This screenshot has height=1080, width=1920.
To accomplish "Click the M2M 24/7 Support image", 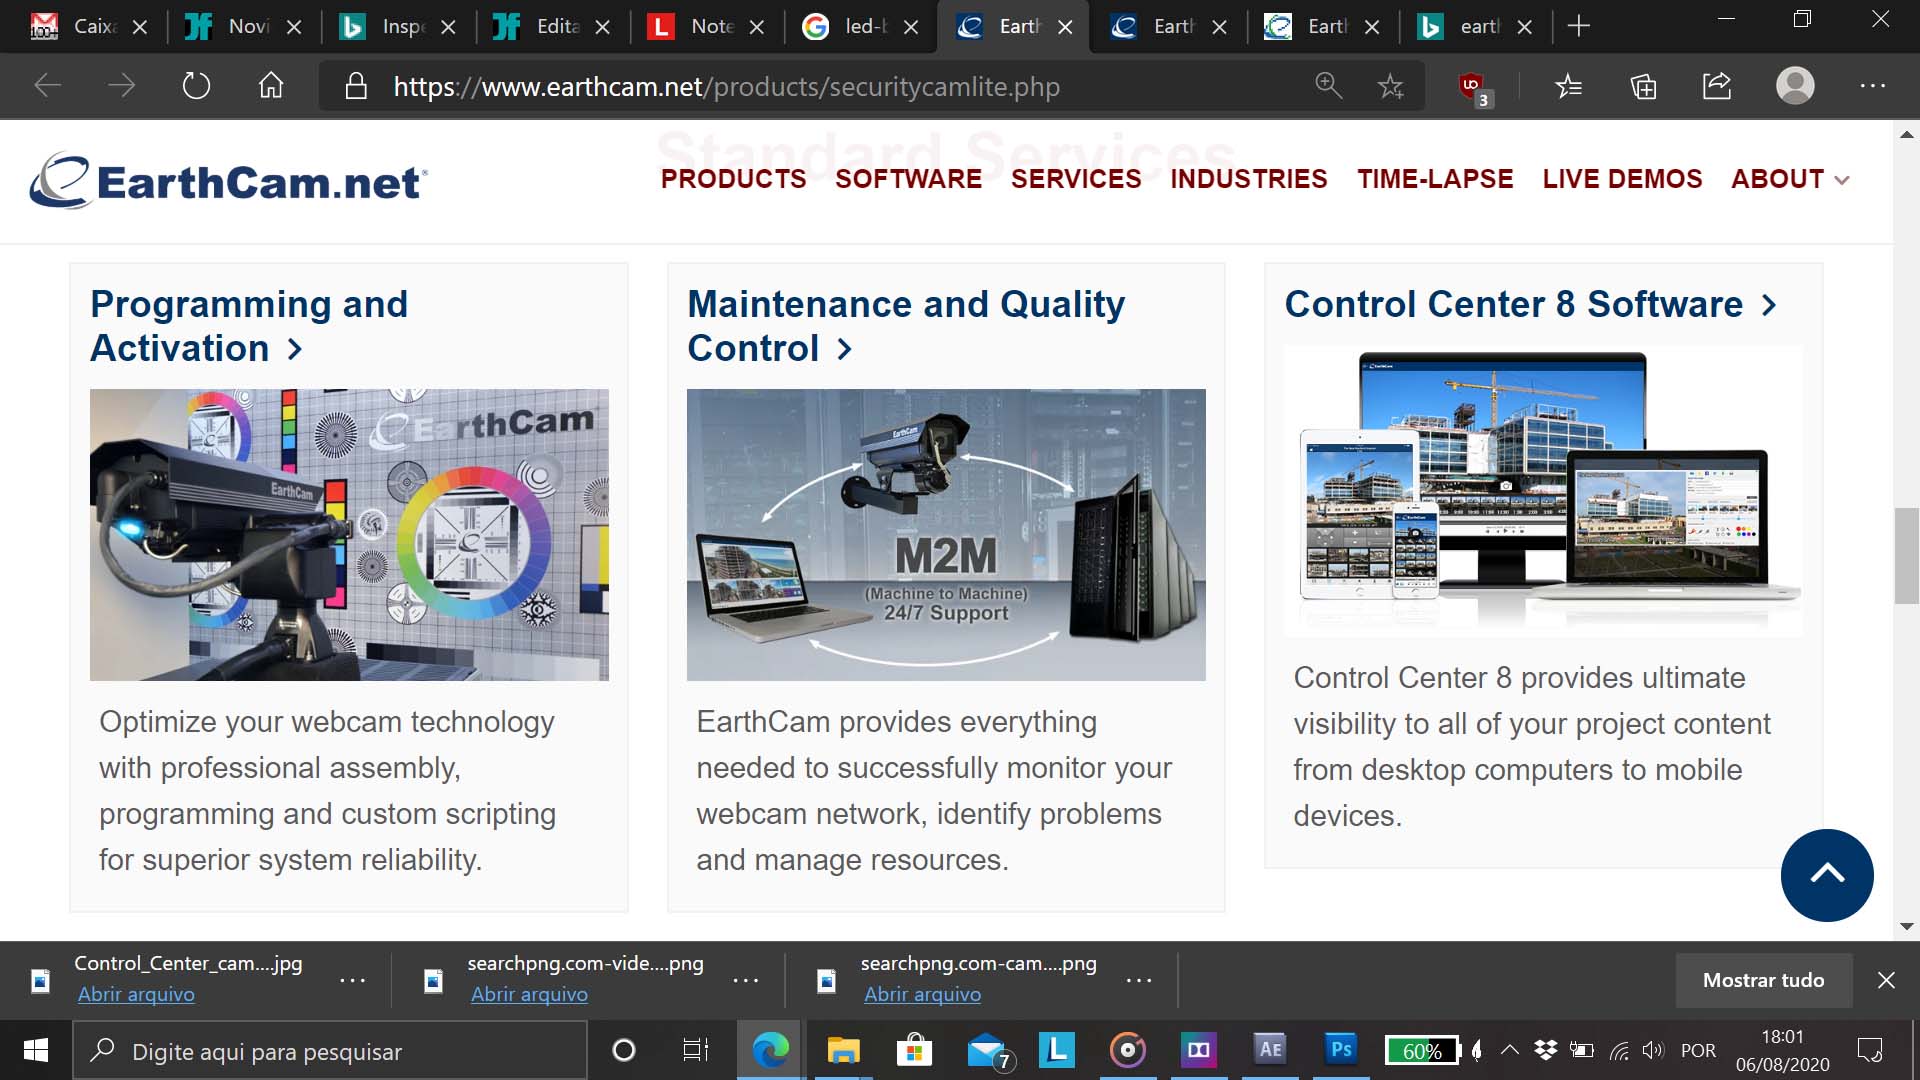I will [x=946, y=535].
